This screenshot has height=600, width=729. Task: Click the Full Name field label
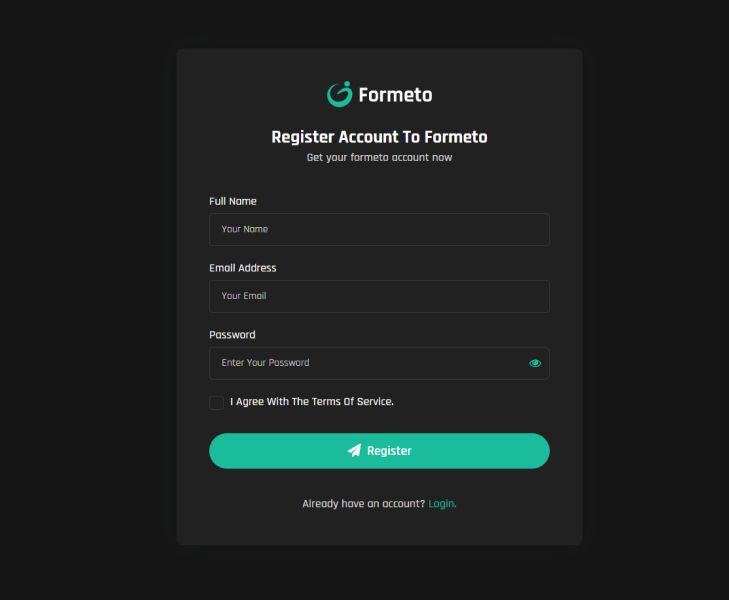pyautogui.click(x=233, y=201)
